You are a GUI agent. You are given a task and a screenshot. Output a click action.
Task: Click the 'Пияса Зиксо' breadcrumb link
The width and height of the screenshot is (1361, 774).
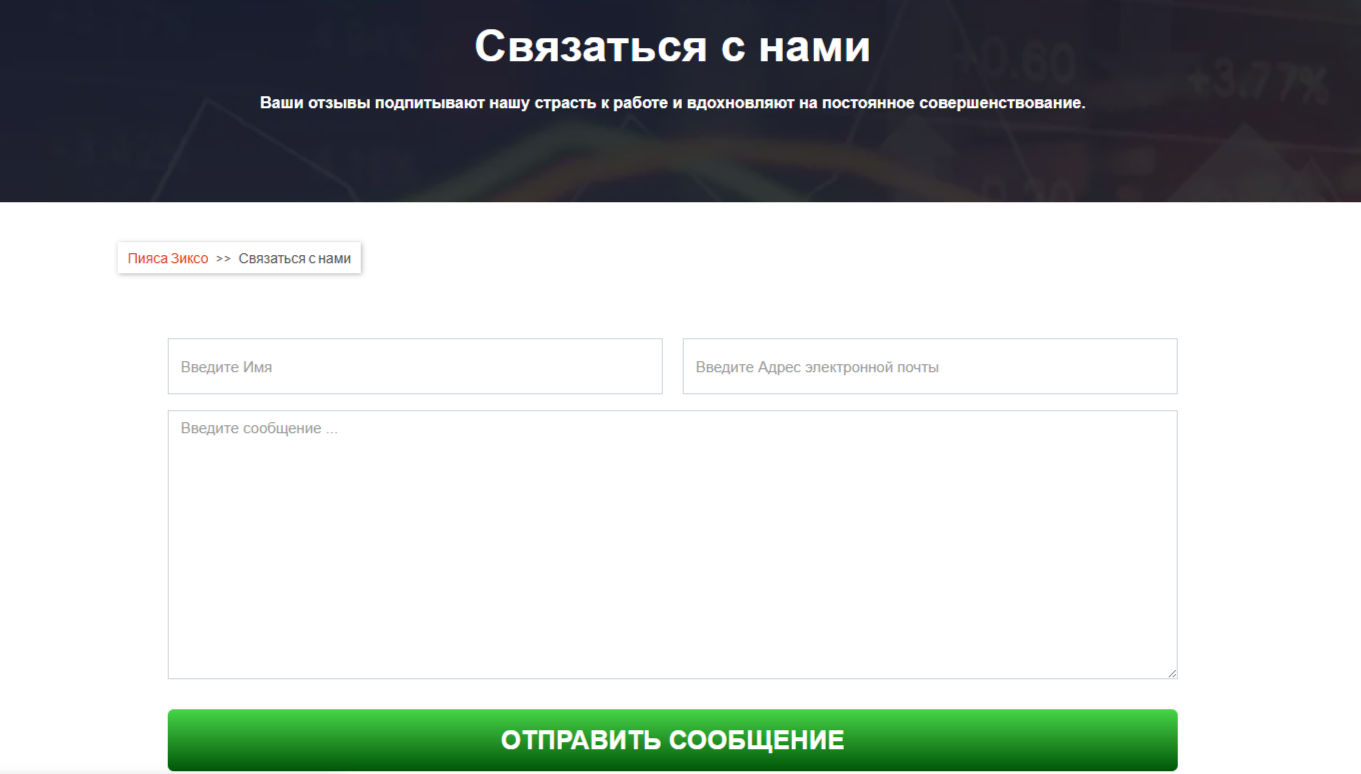pyautogui.click(x=168, y=258)
